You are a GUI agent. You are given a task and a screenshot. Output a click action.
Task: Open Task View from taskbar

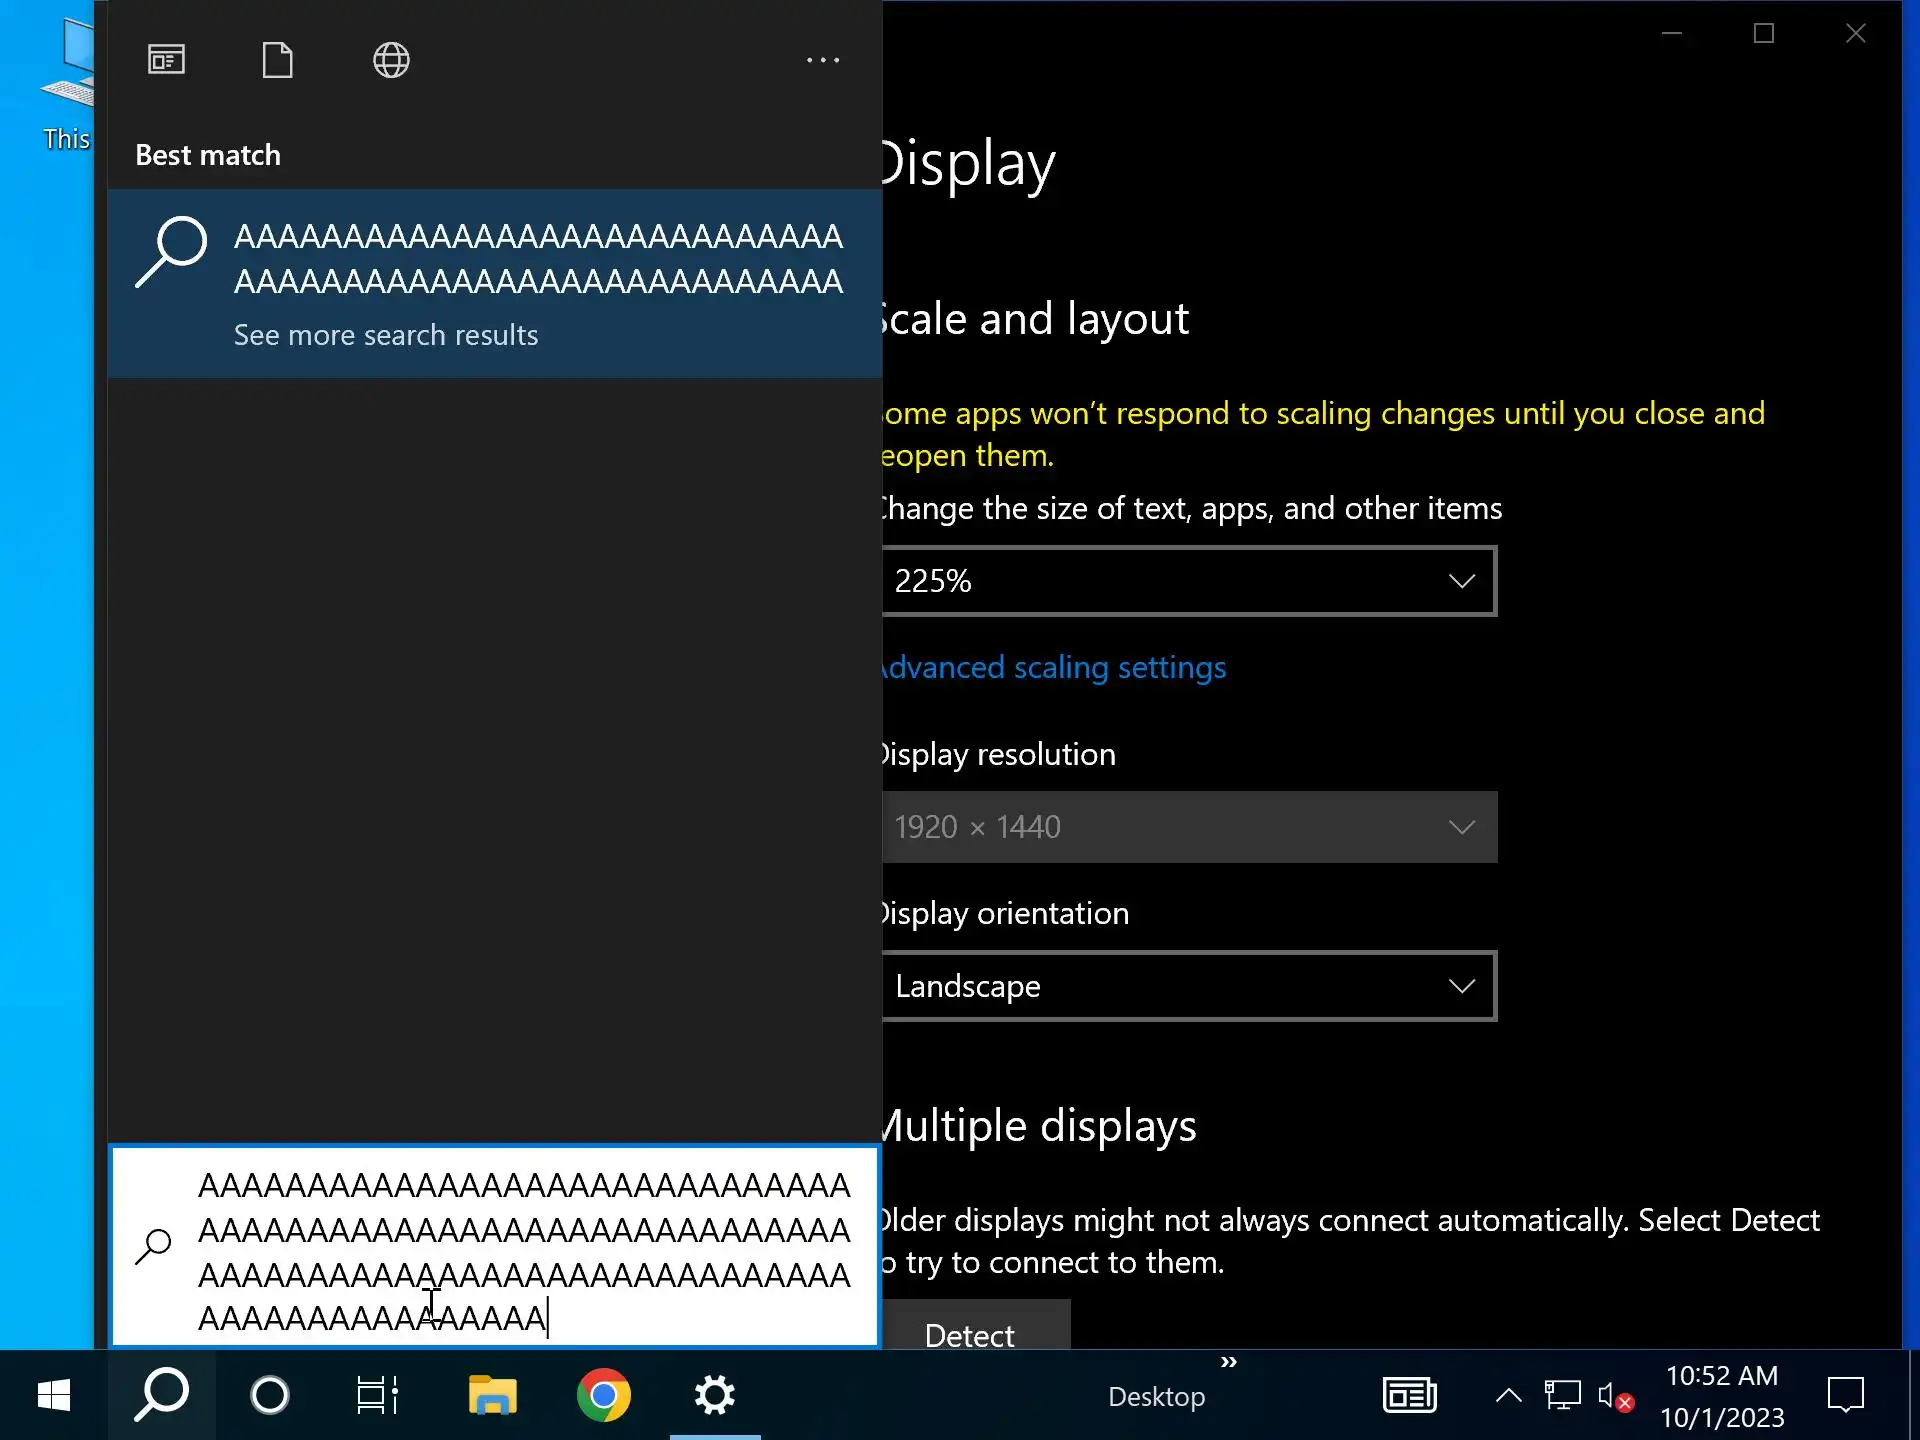click(378, 1395)
